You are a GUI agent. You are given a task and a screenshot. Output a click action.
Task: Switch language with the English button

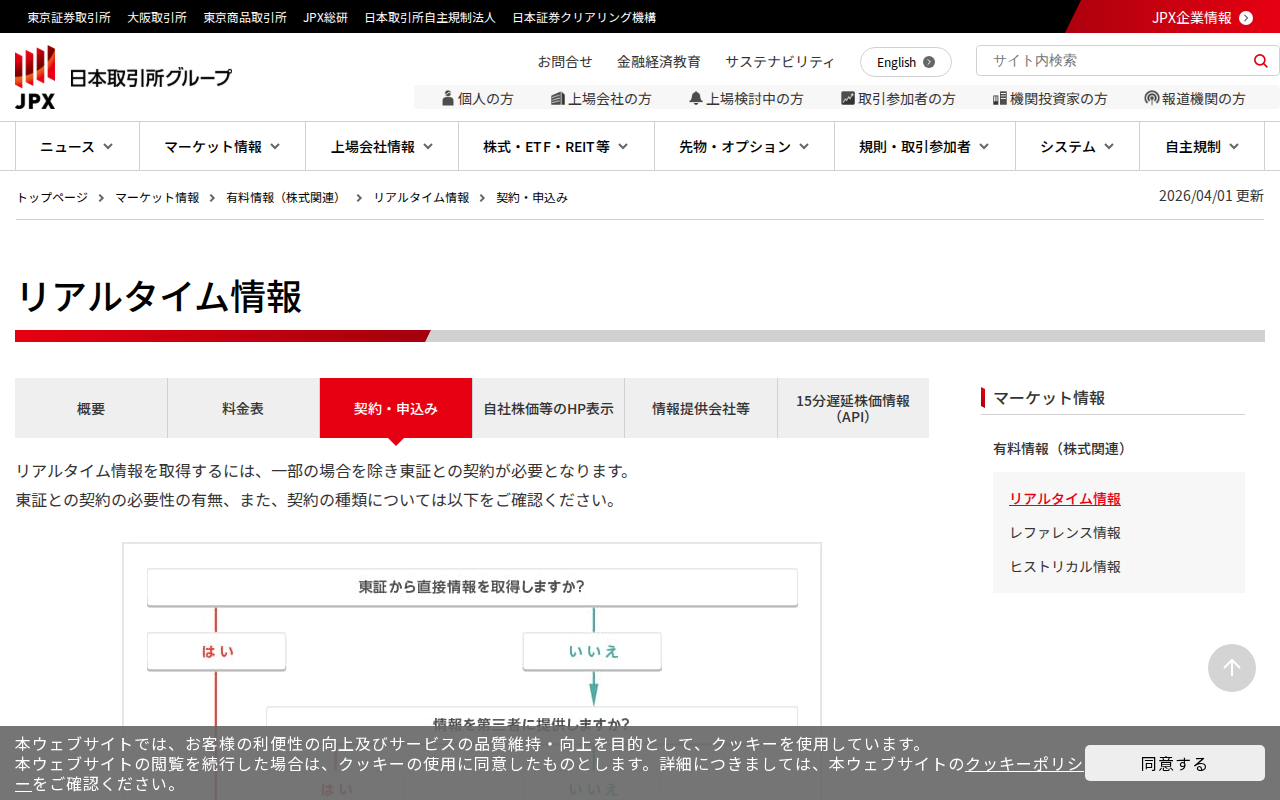point(905,62)
